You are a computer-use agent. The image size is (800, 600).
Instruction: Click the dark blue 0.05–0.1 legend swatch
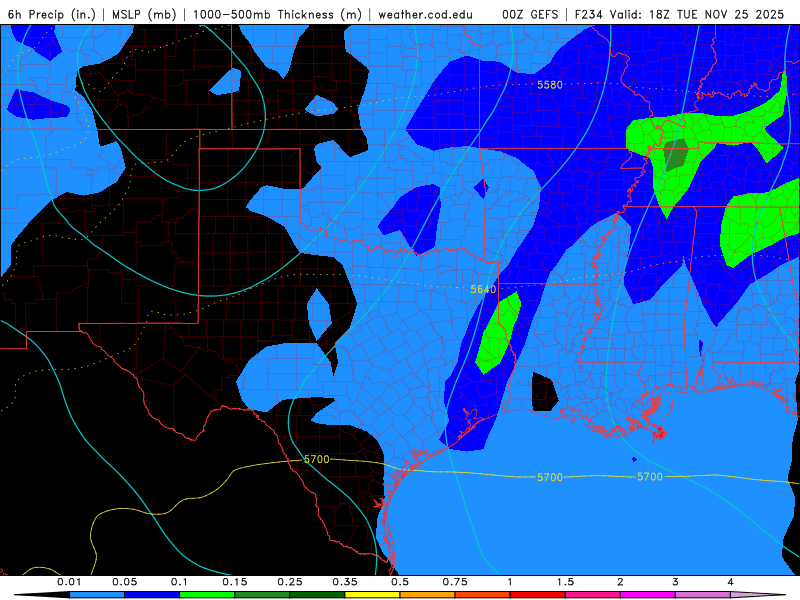pos(152,595)
